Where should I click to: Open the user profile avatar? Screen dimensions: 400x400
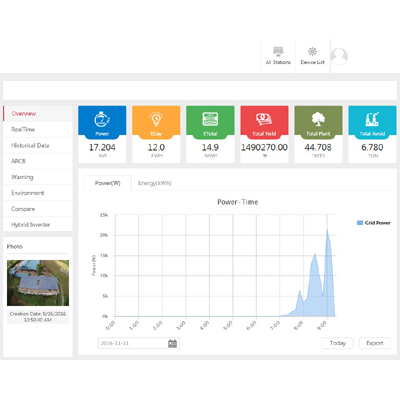coord(339,56)
